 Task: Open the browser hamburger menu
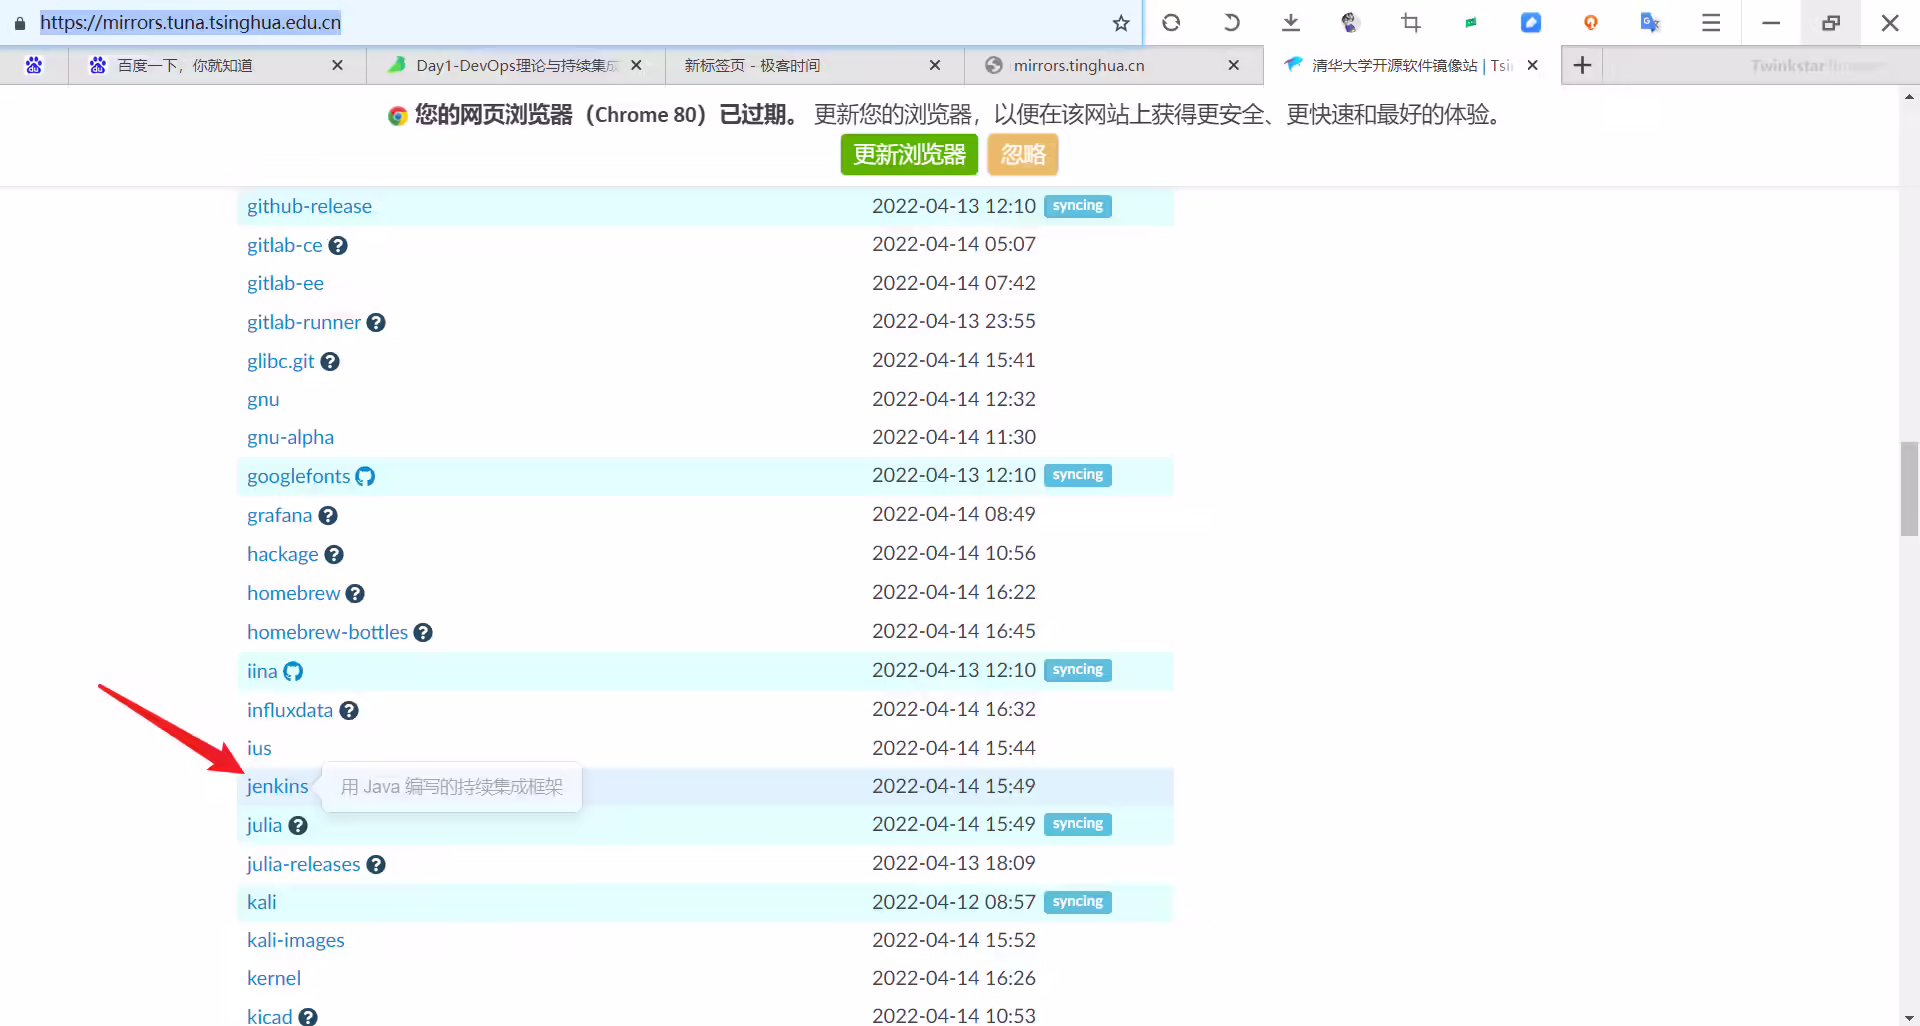coord(1711,22)
